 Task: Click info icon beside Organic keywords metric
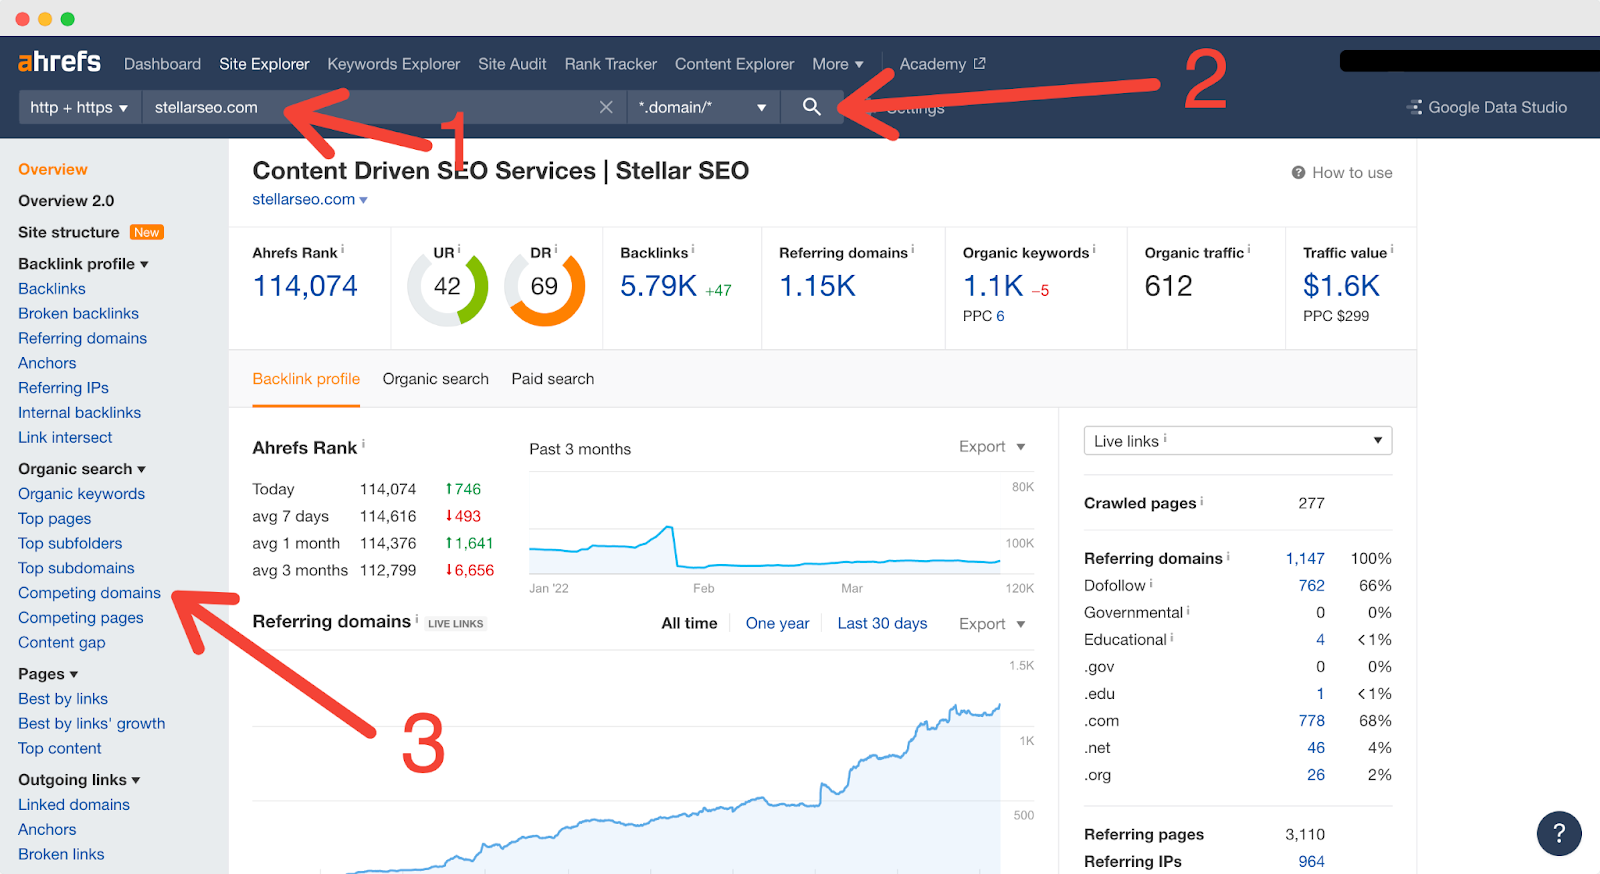click(1094, 250)
